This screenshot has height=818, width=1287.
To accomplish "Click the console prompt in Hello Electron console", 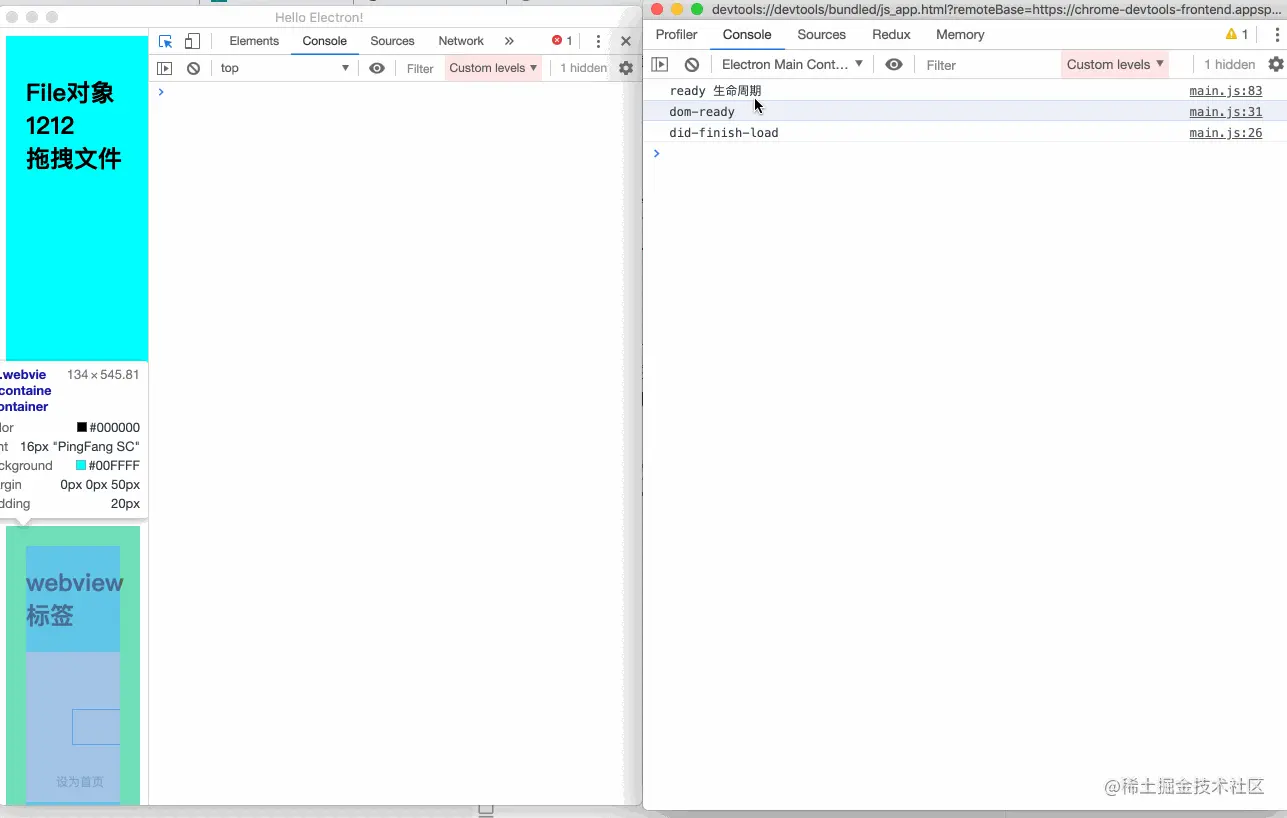I will click(x=390, y=92).
